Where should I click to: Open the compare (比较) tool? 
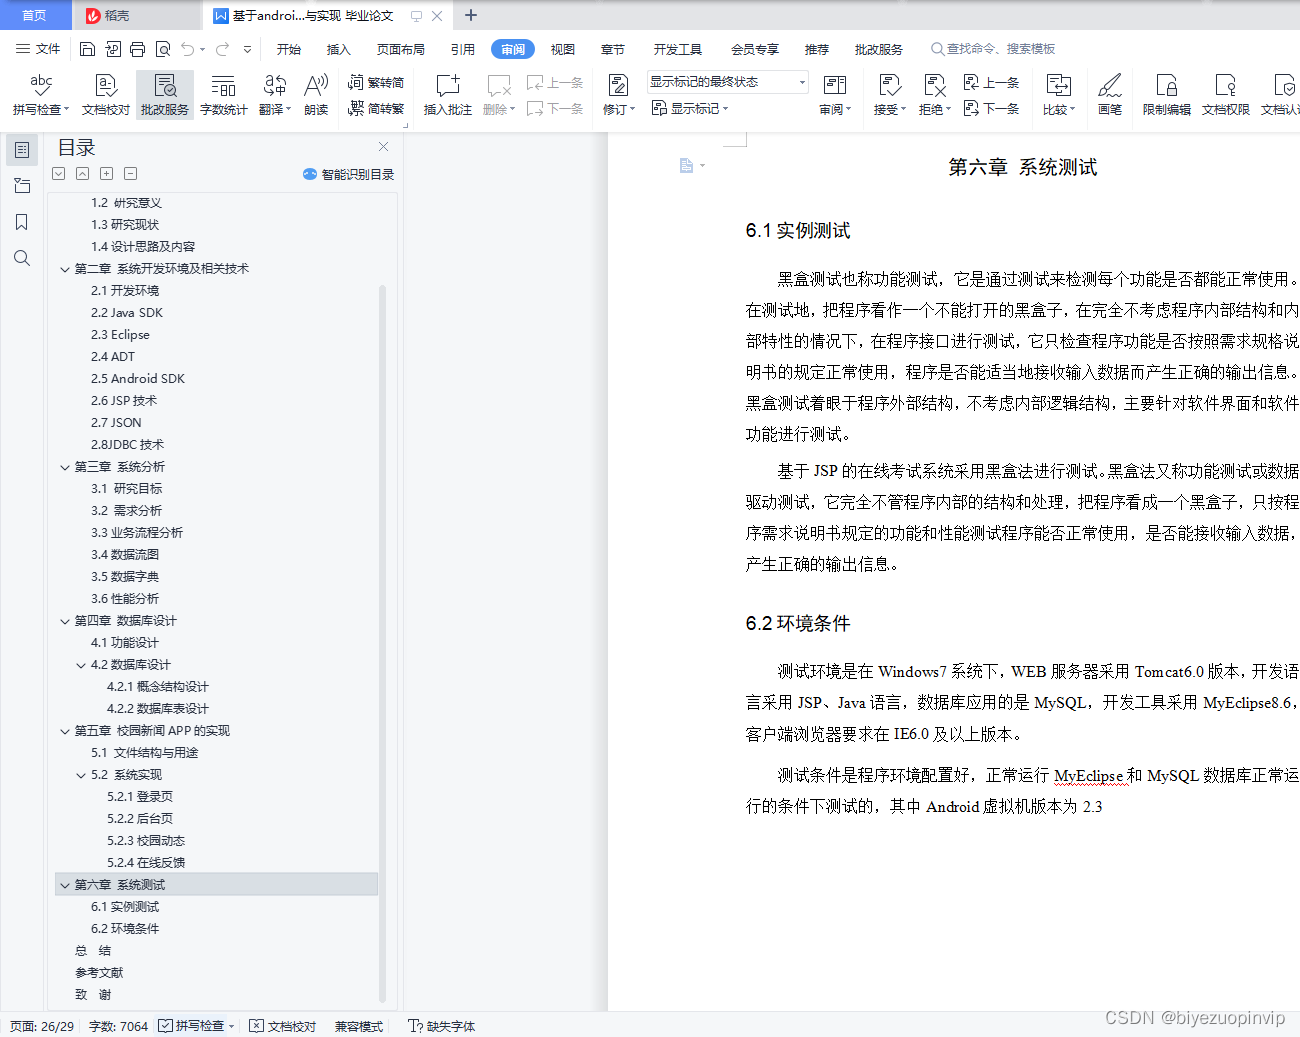coord(1058,95)
